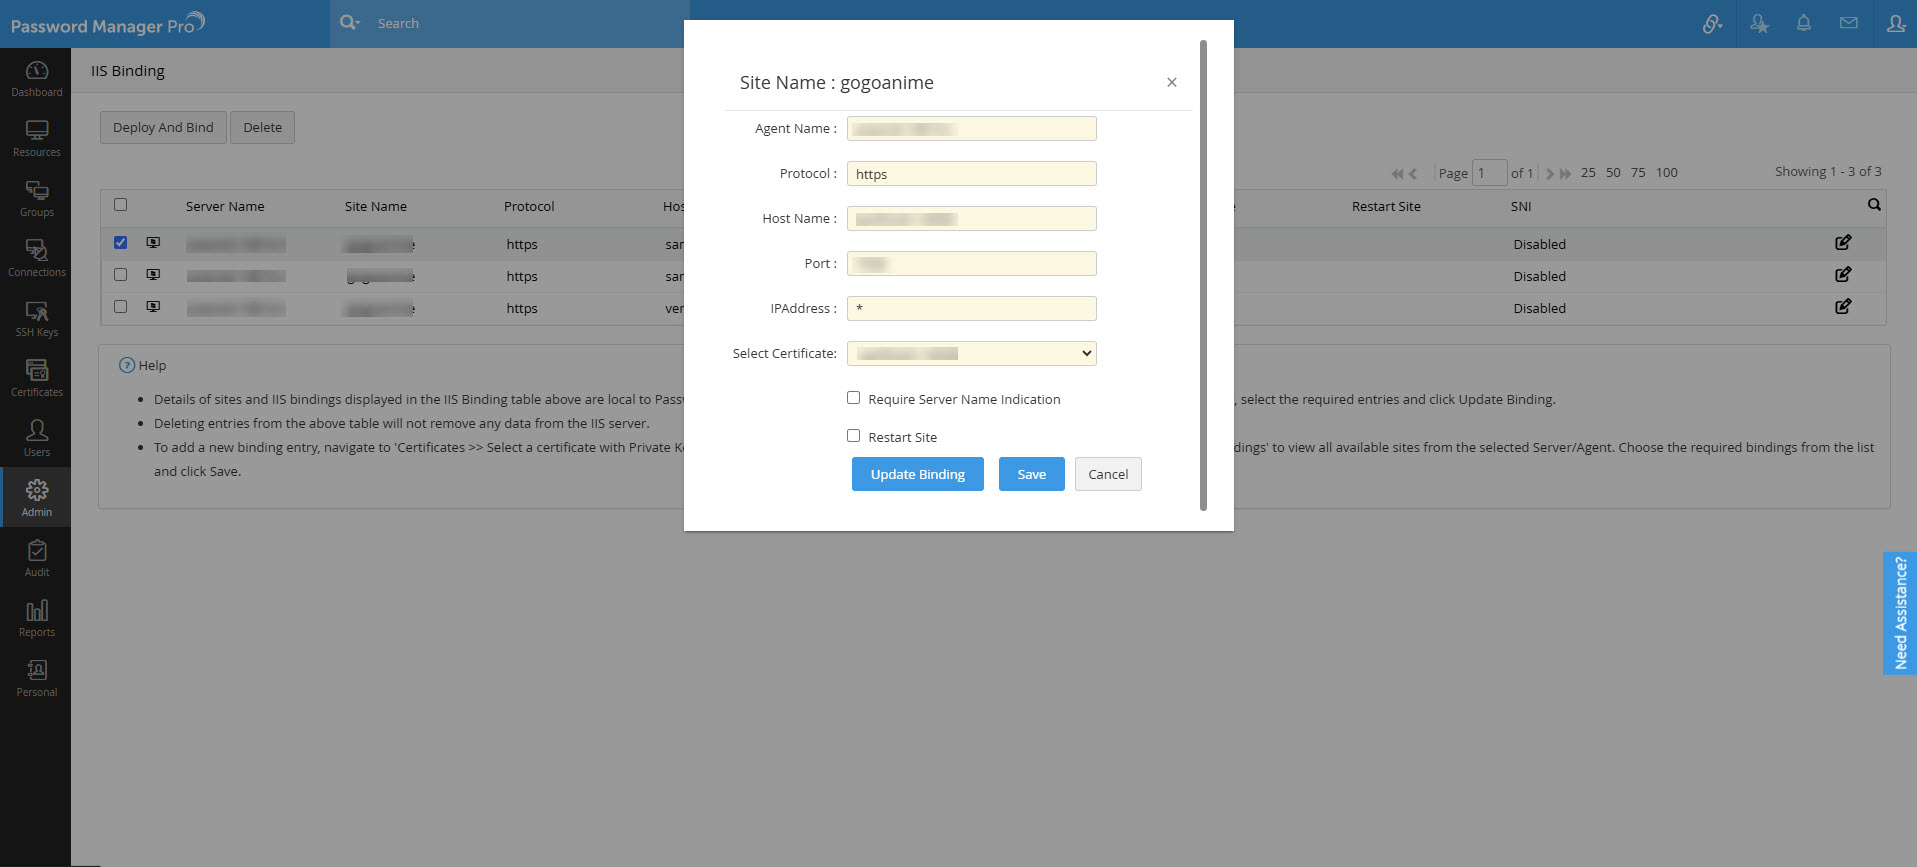This screenshot has width=1917, height=867.
Task: Go to Resources in the sidebar
Action: tap(36, 138)
